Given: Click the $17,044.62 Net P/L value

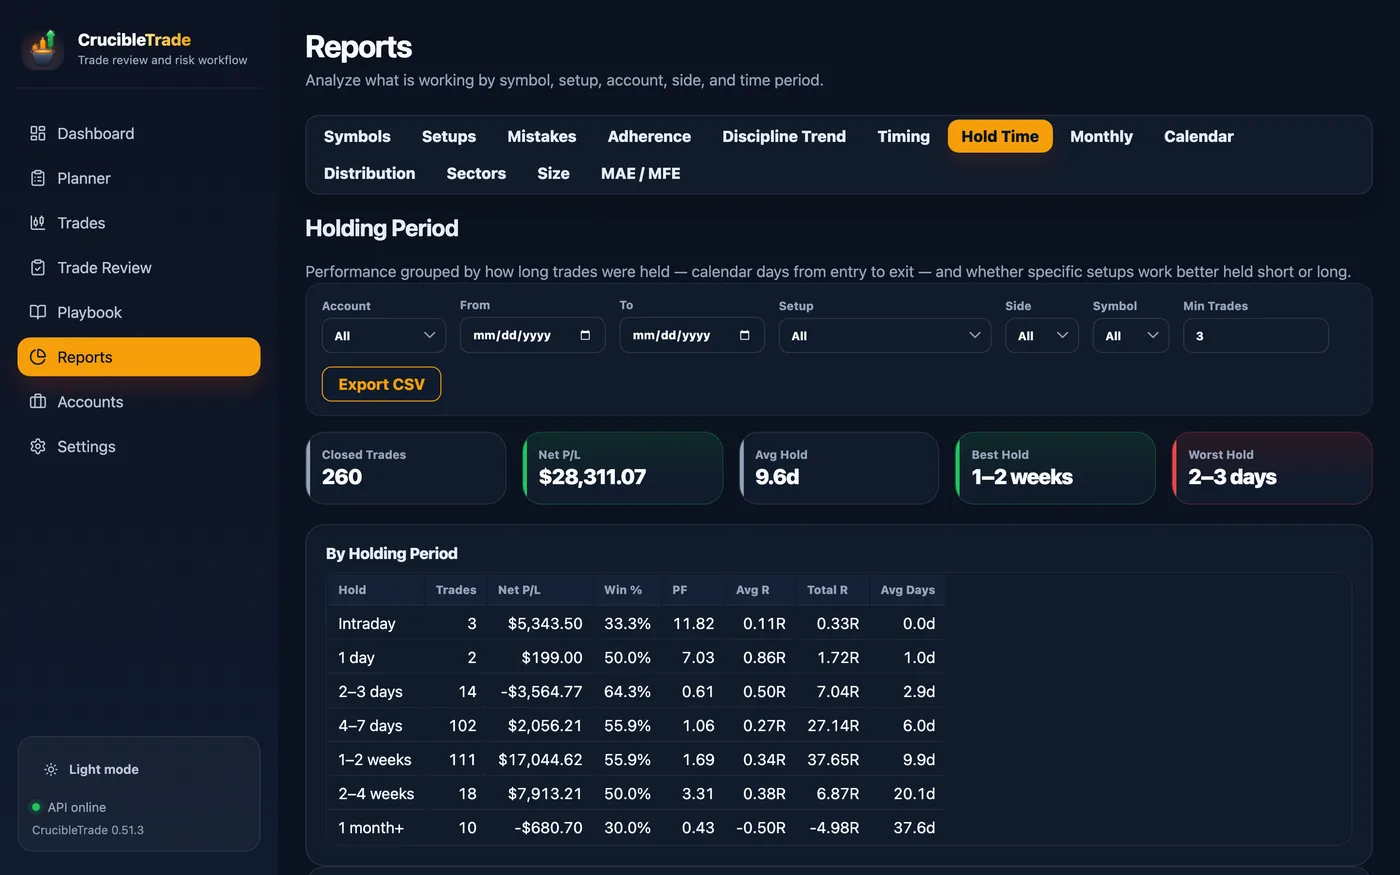Looking at the screenshot, I should [540, 759].
